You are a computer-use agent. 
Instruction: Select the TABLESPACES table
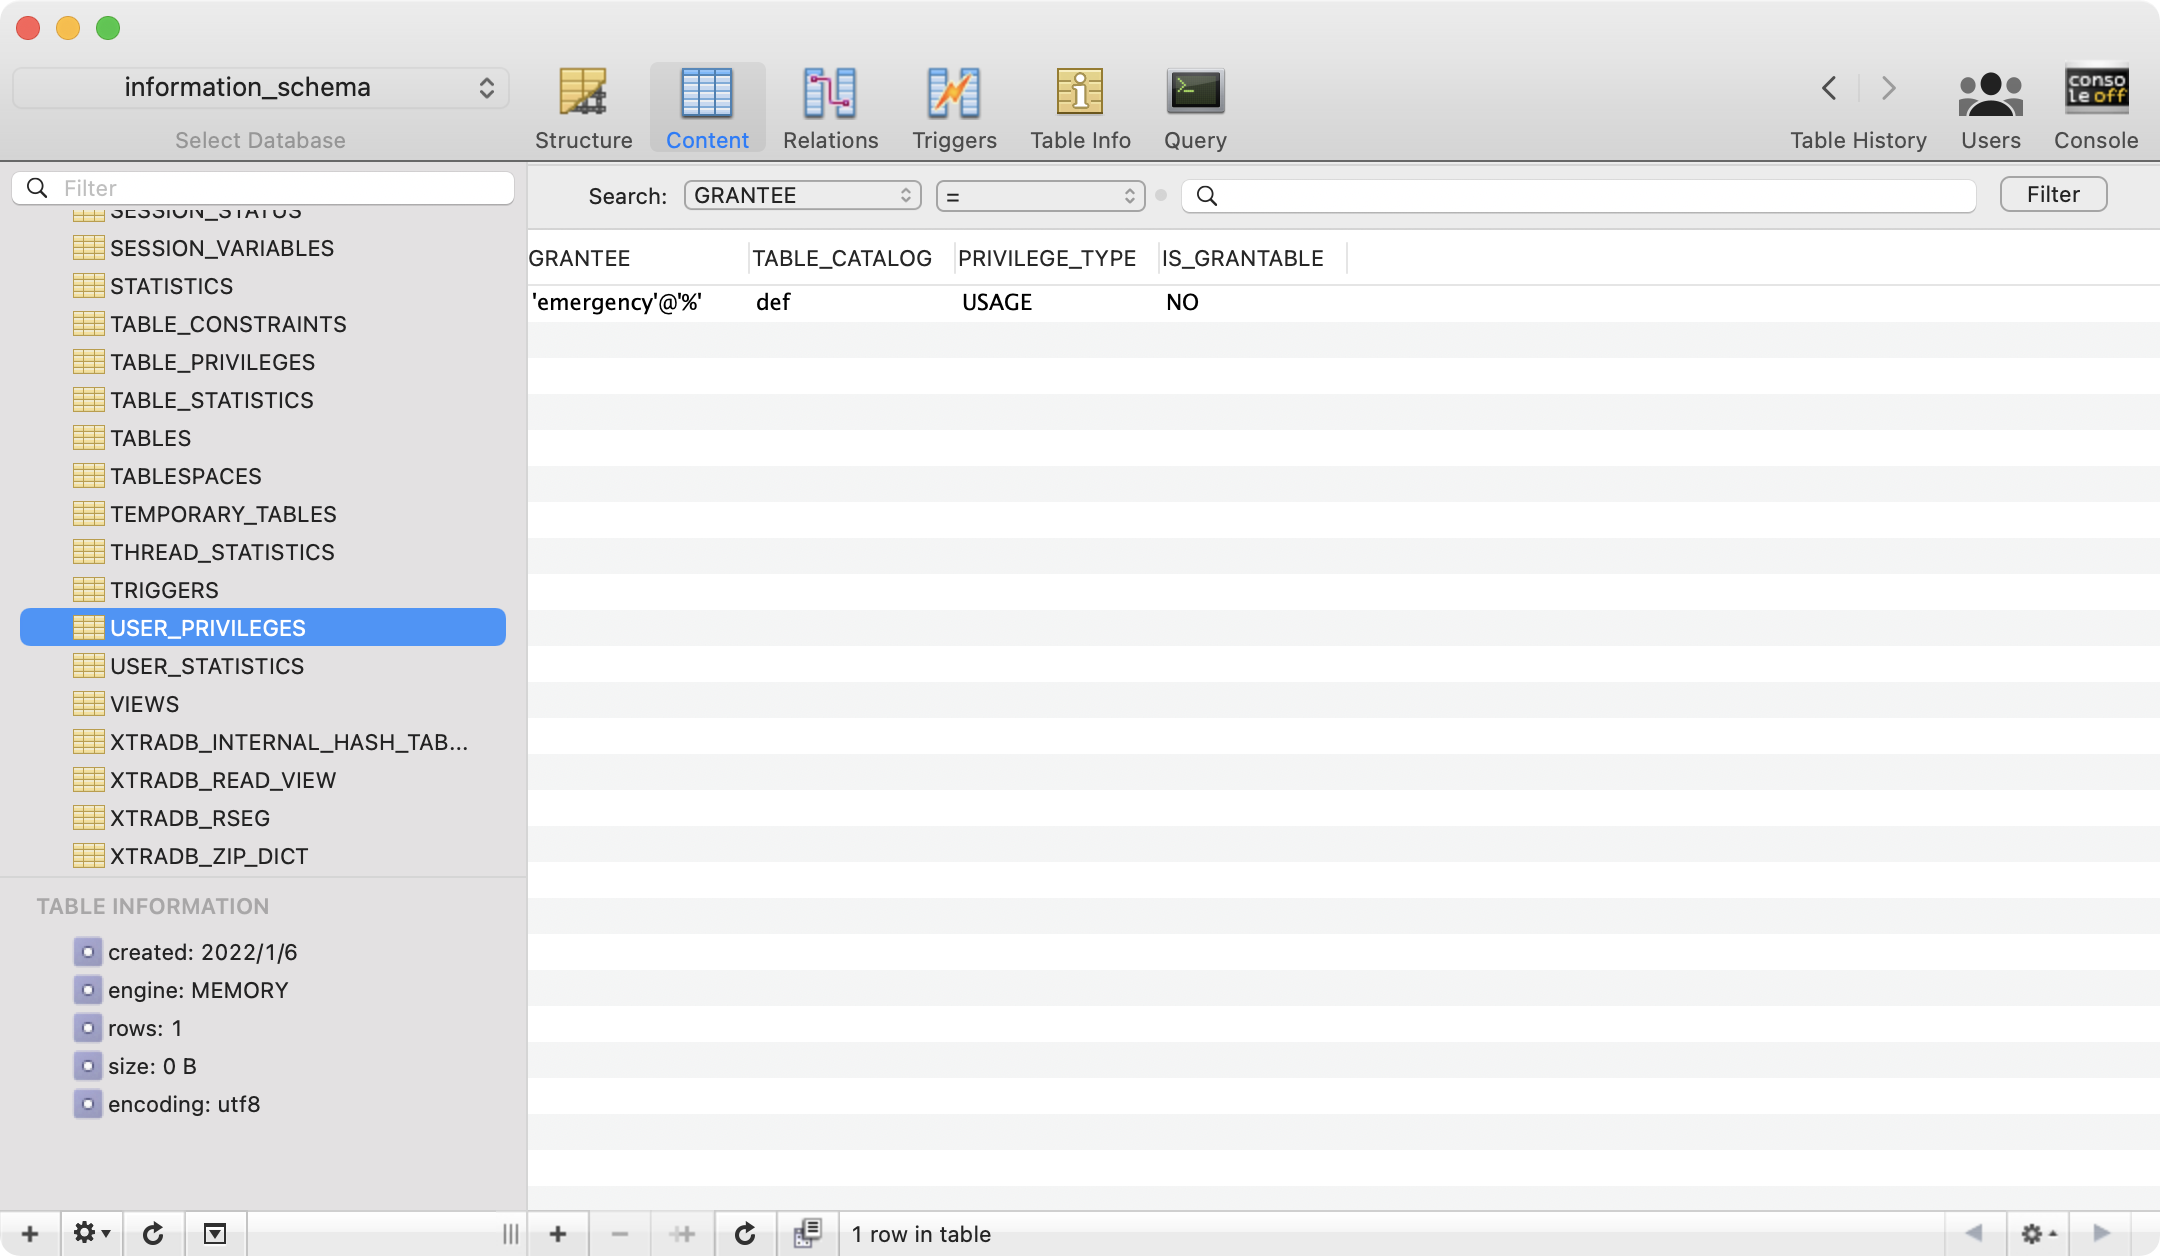(x=263, y=476)
